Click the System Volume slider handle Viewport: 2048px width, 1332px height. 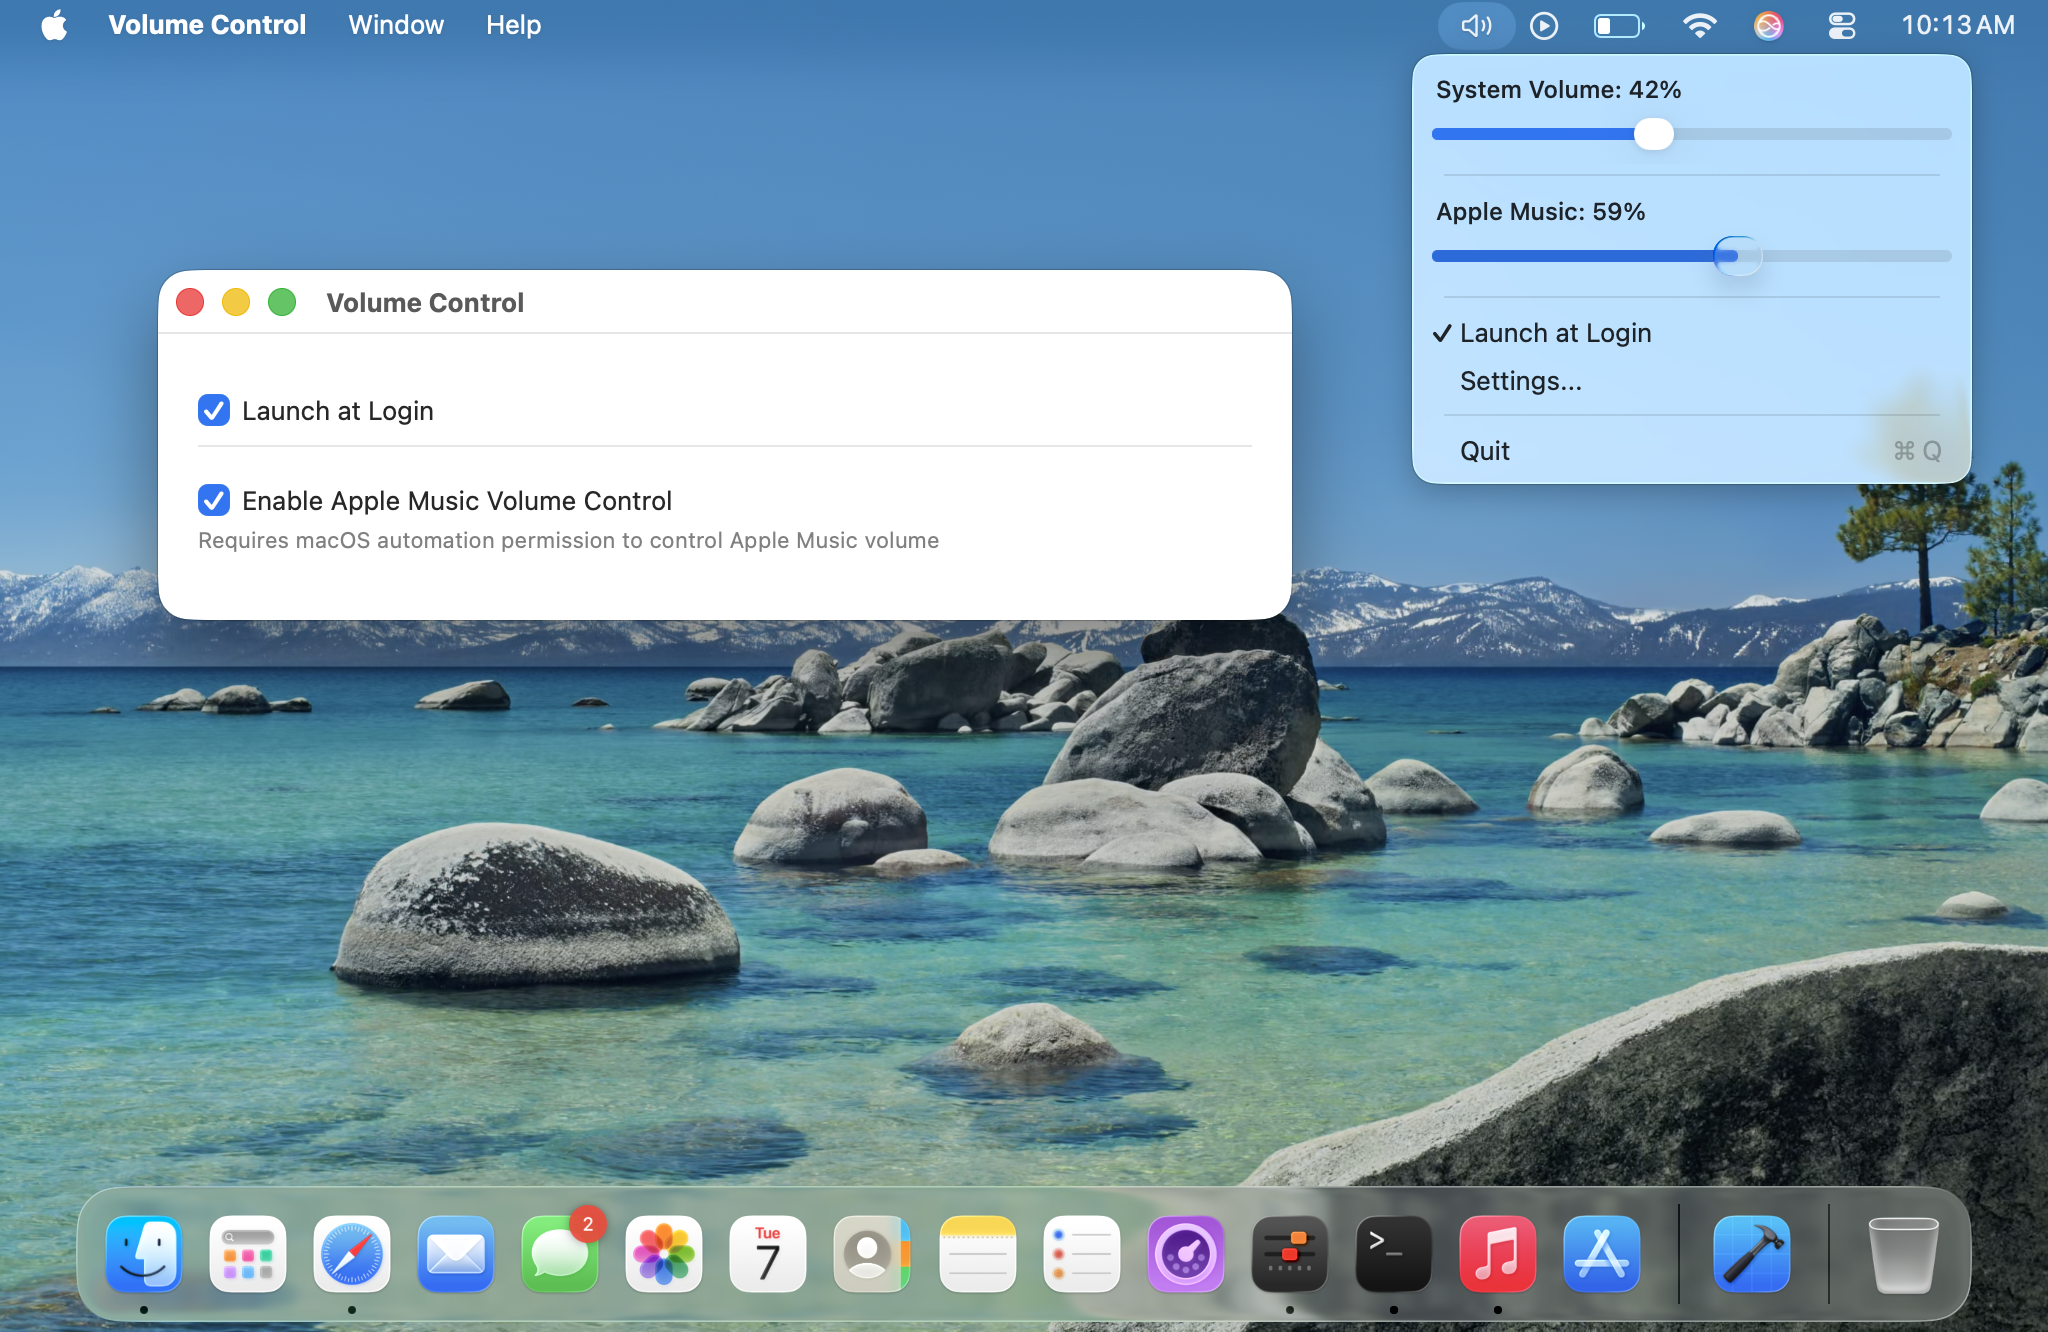[1654, 134]
